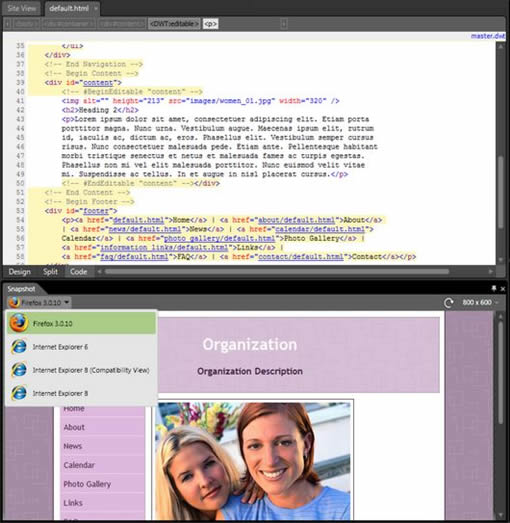This screenshot has width=510, height=523.
Task: Select the <p> tag in tag selector
Action: [210, 24]
